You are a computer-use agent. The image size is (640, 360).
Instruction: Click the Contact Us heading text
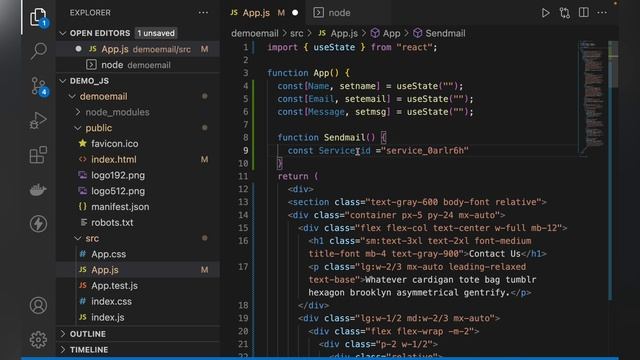pyautogui.click(x=495, y=254)
